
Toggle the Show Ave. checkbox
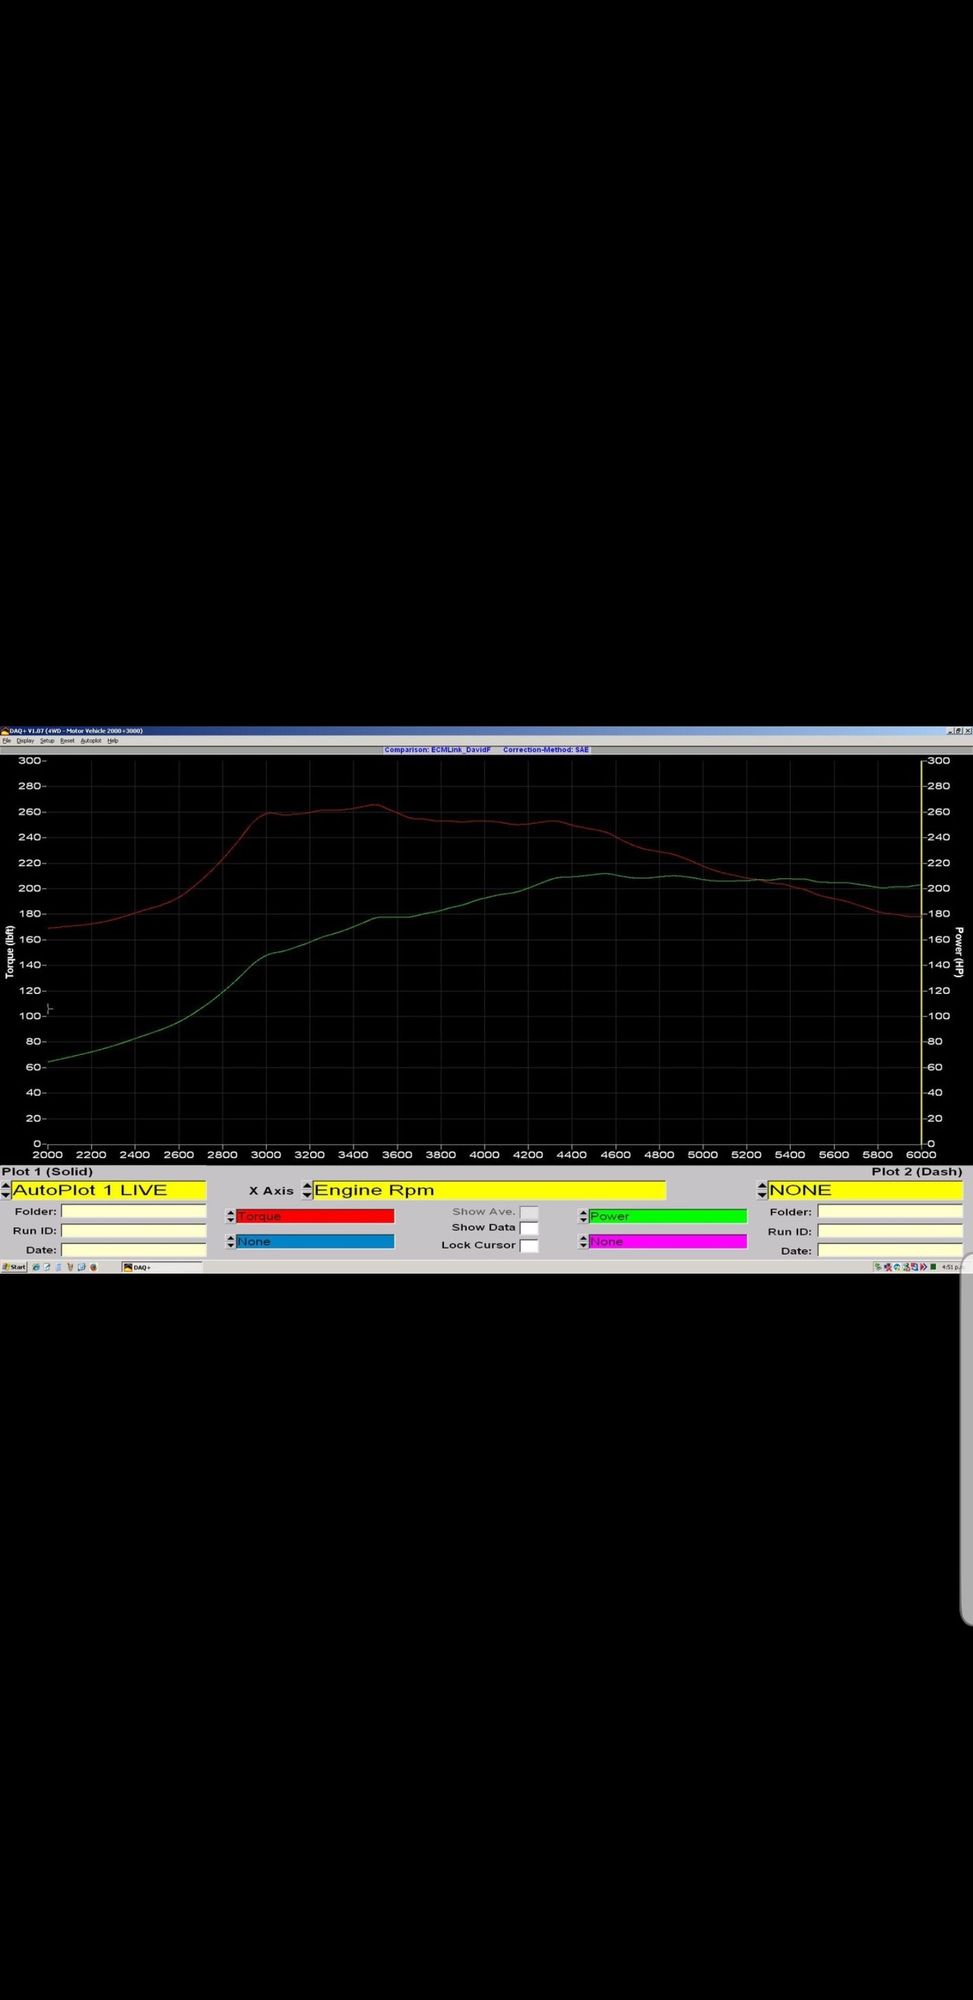529,1212
